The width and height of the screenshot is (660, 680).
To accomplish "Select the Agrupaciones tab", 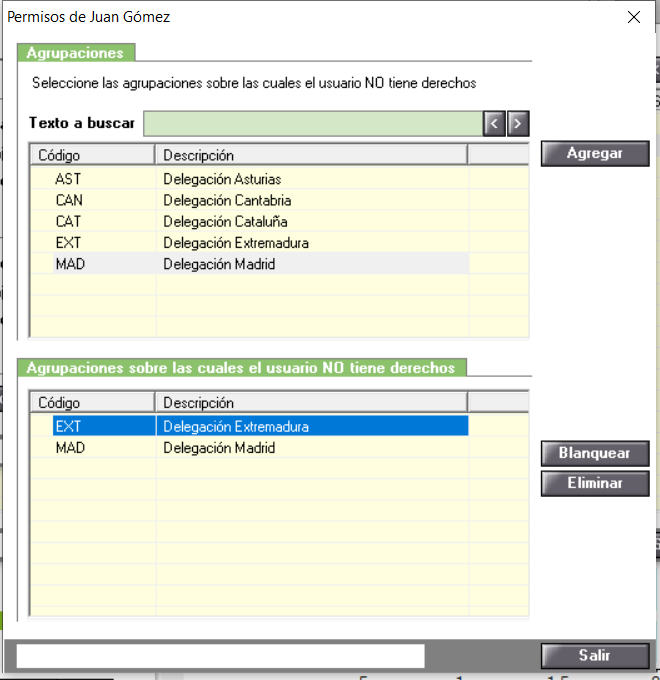I will point(76,53).
